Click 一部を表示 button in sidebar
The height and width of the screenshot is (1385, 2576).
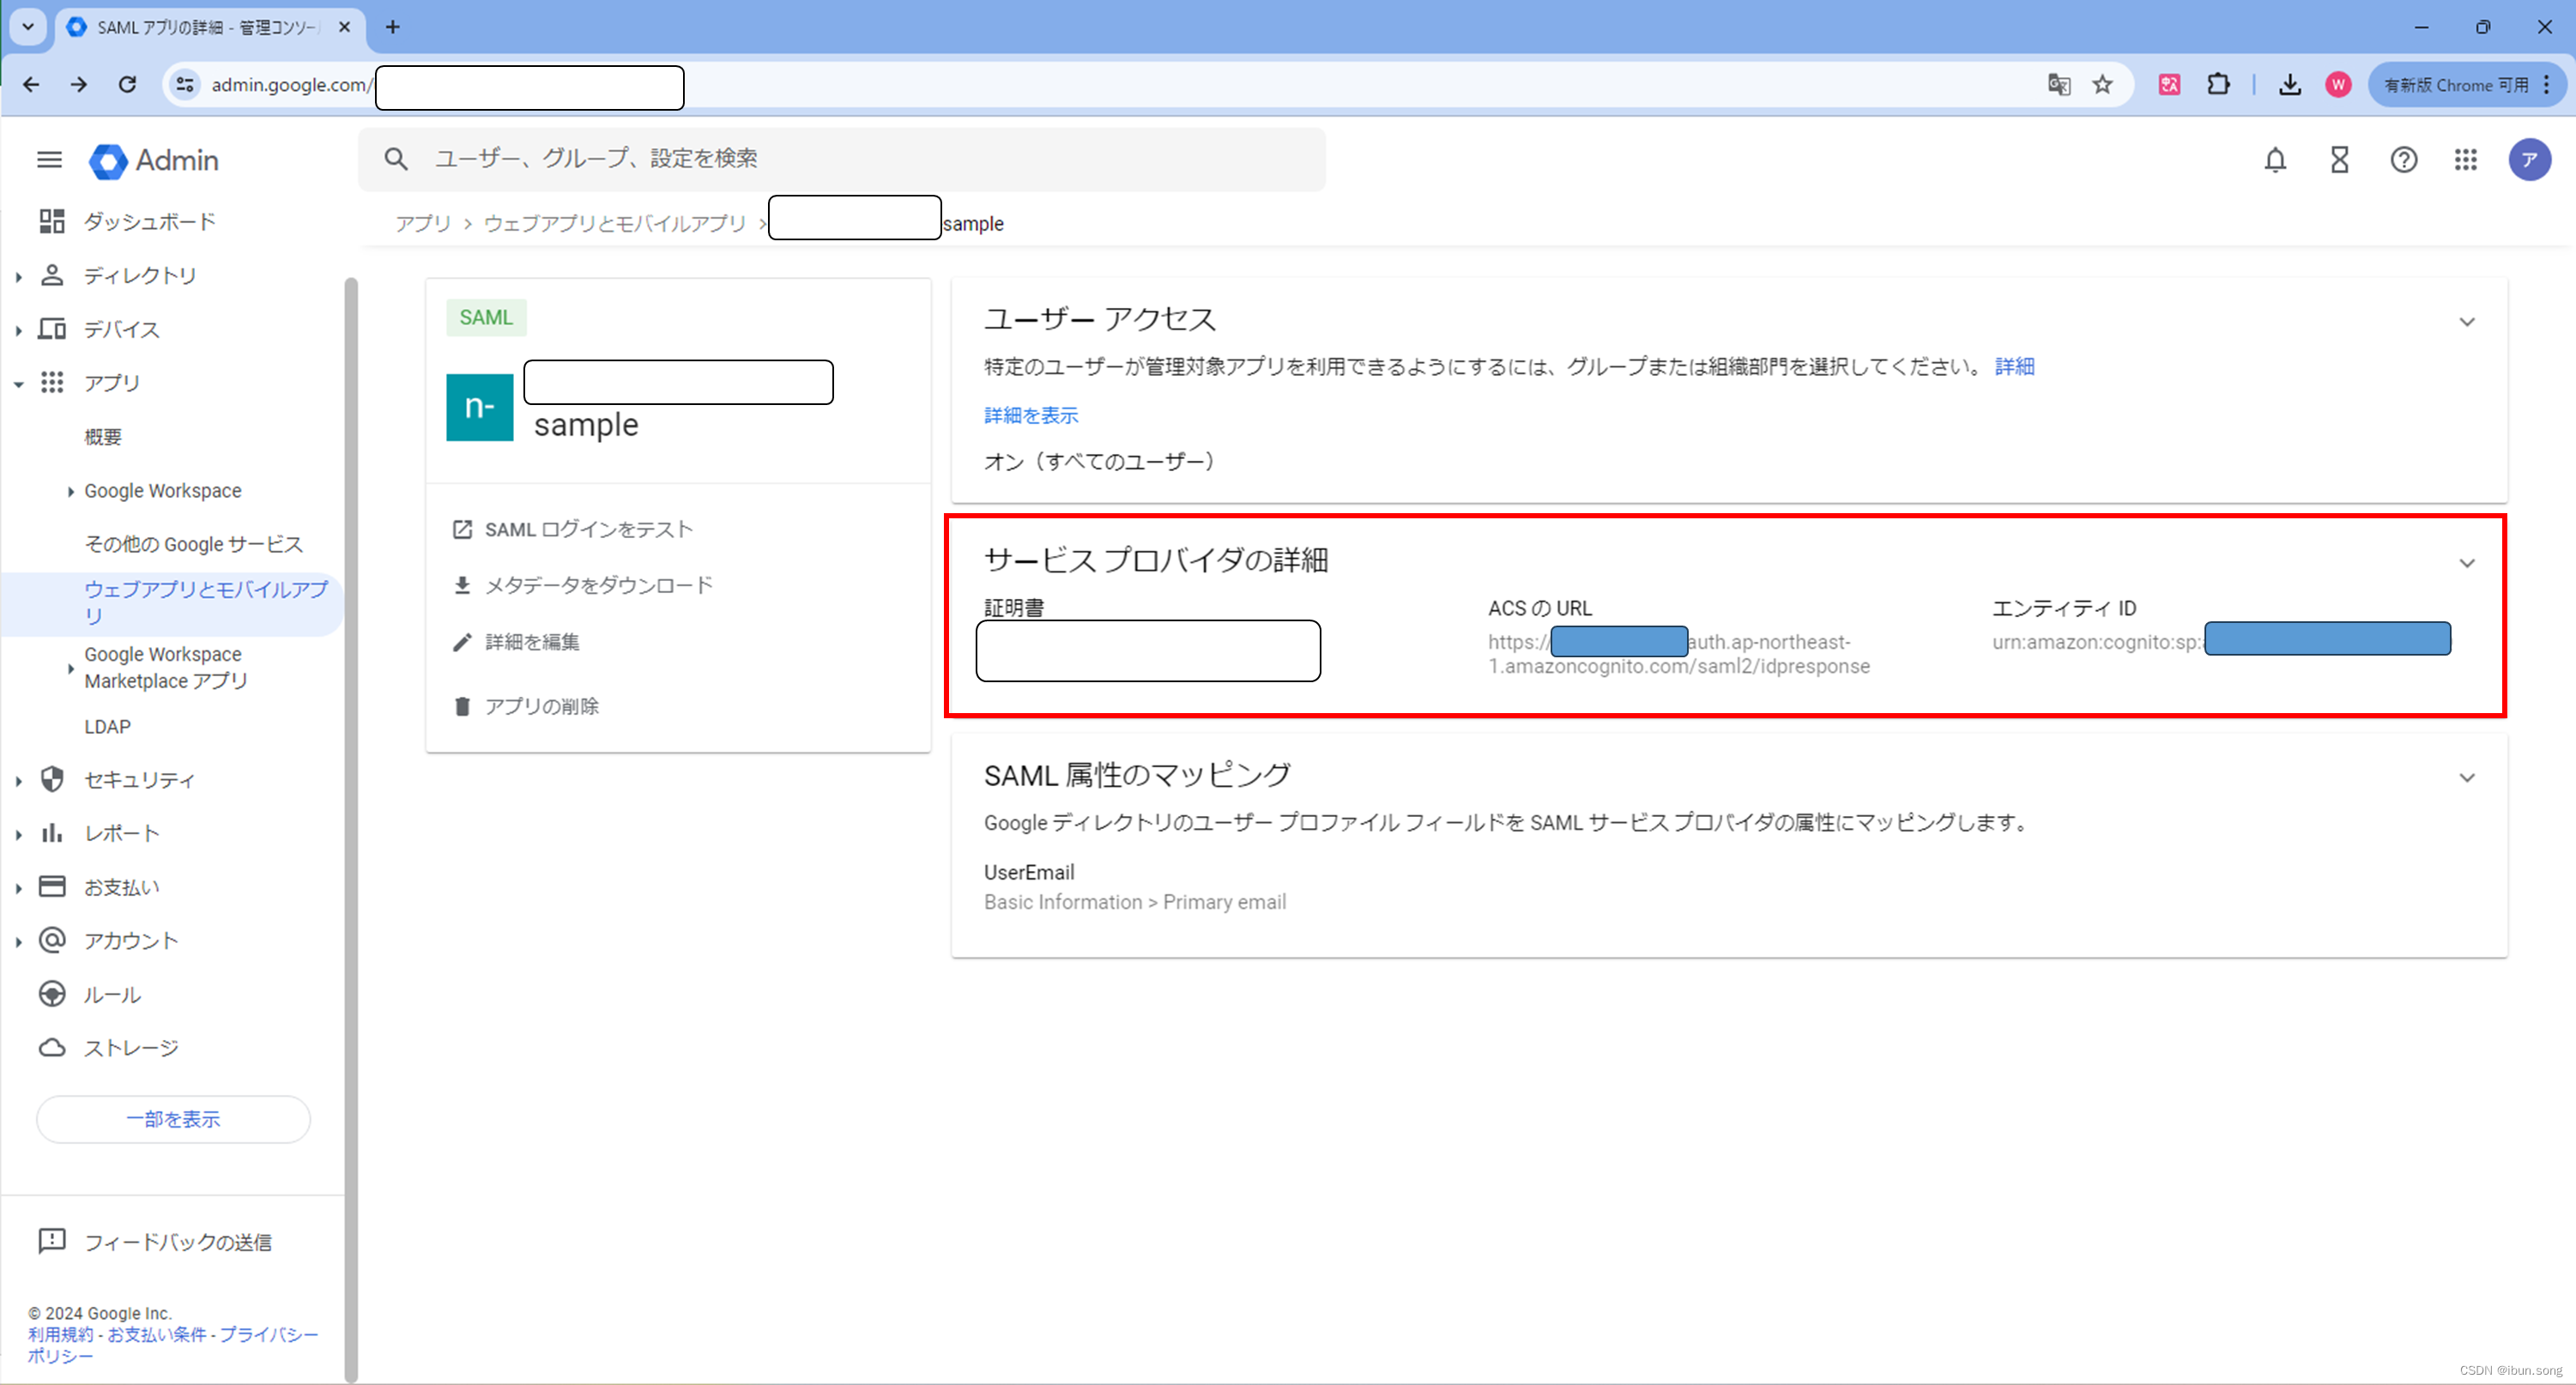[x=176, y=1121]
